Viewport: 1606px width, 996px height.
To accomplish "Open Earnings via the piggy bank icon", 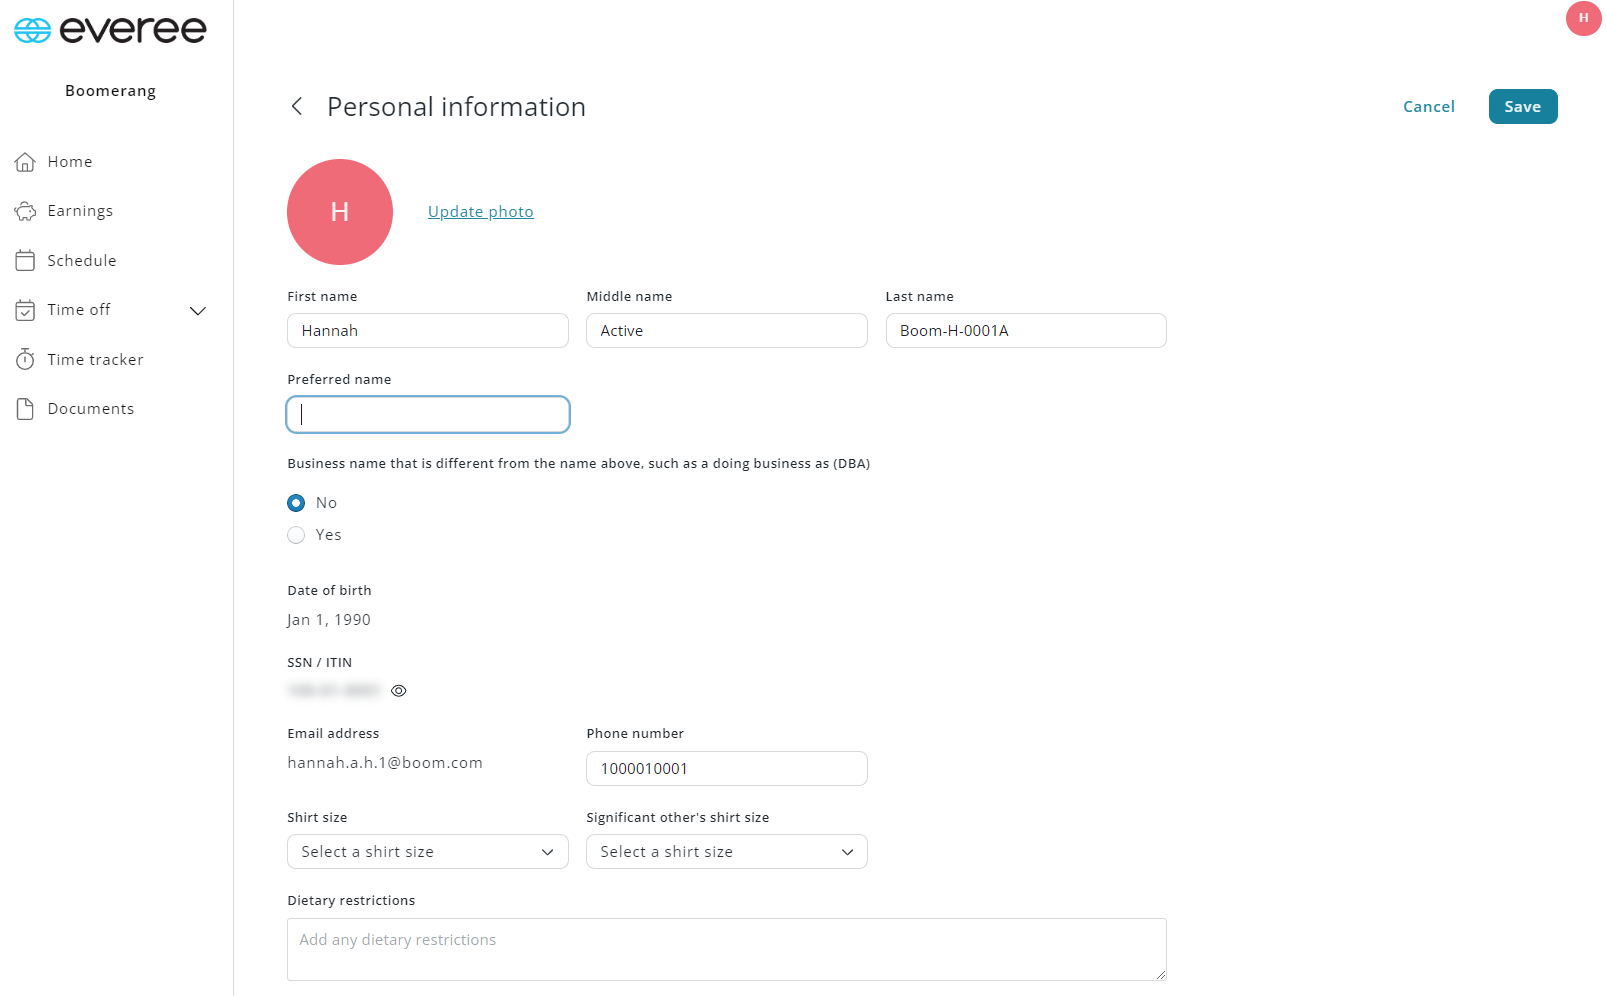I will coord(26,210).
